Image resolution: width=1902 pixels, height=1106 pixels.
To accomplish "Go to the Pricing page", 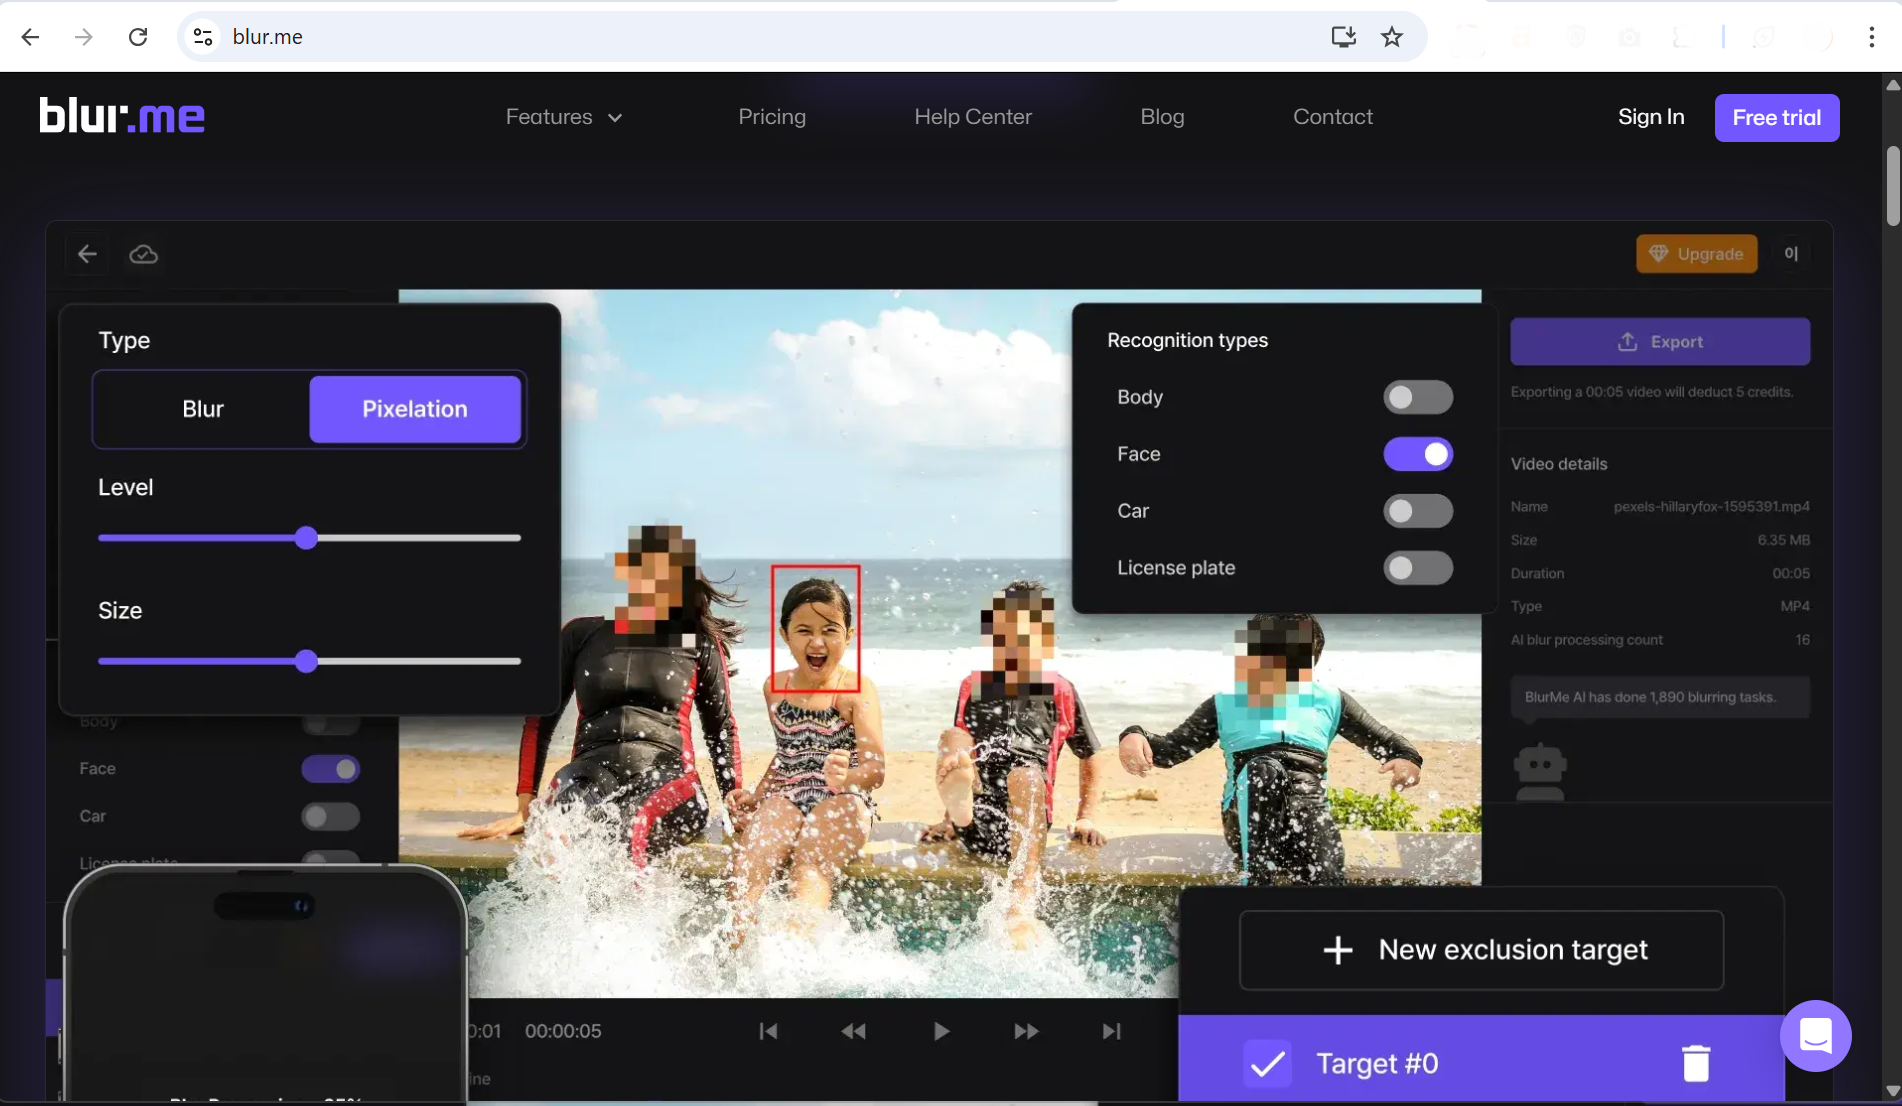I will (771, 117).
